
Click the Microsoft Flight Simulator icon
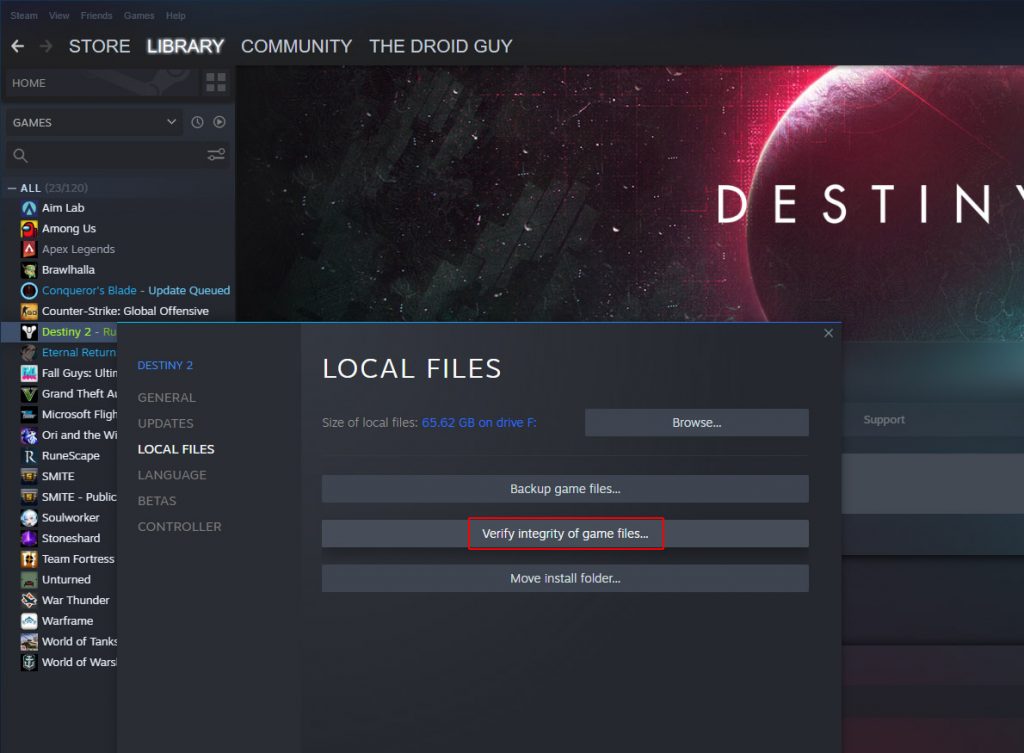29,415
